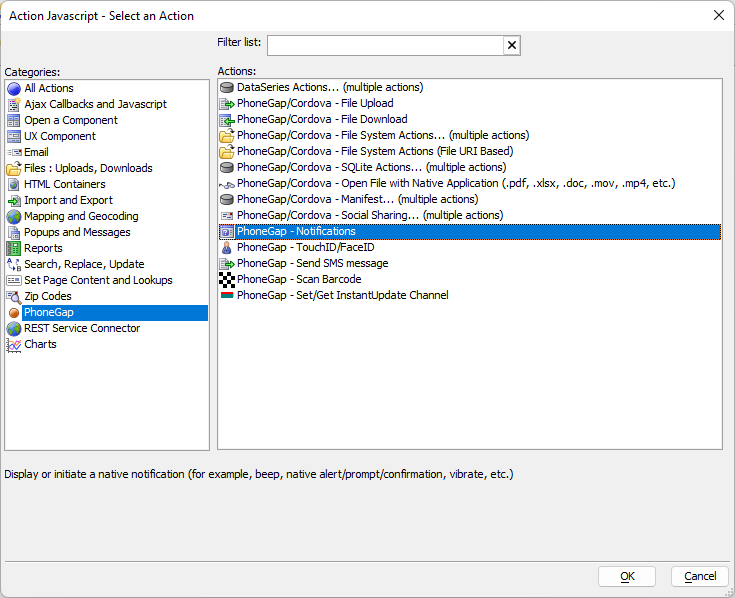Cancel the Select an Action dialog
Viewport: 735px width, 598px height.
click(700, 576)
